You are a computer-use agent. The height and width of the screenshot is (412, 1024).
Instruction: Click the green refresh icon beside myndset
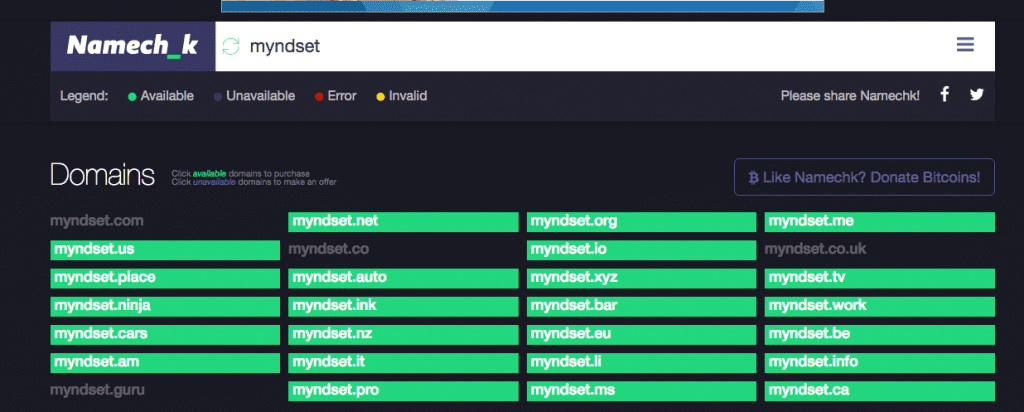tap(231, 46)
